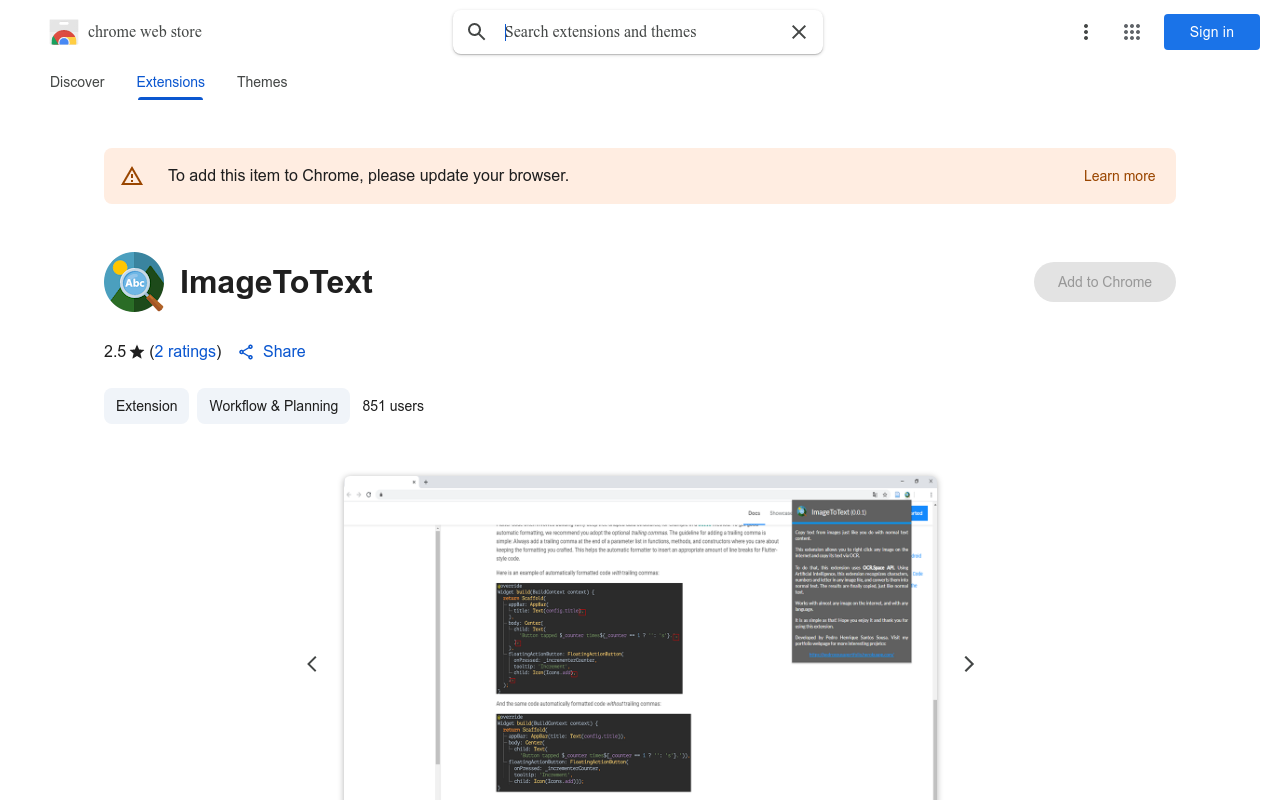Select the Extension category chip
This screenshot has height=800, width=1280.
coord(146,406)
